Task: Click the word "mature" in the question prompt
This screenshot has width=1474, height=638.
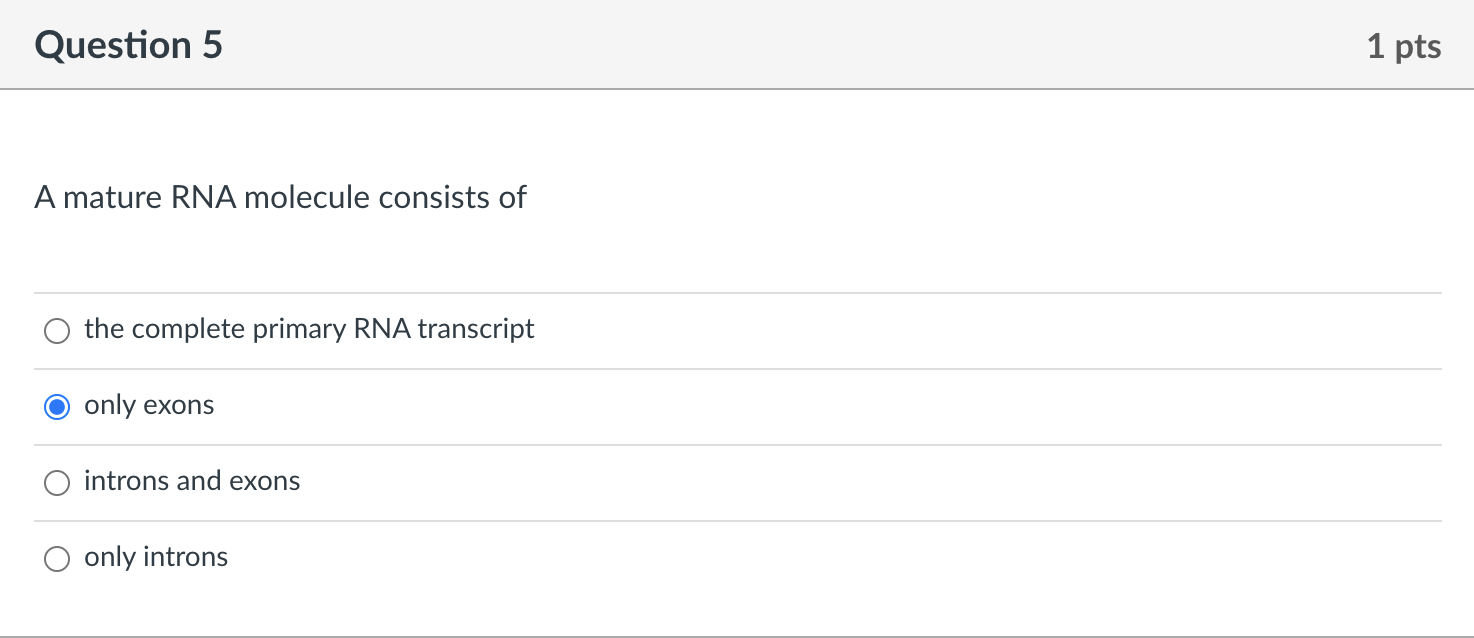Action: (112, 197)
